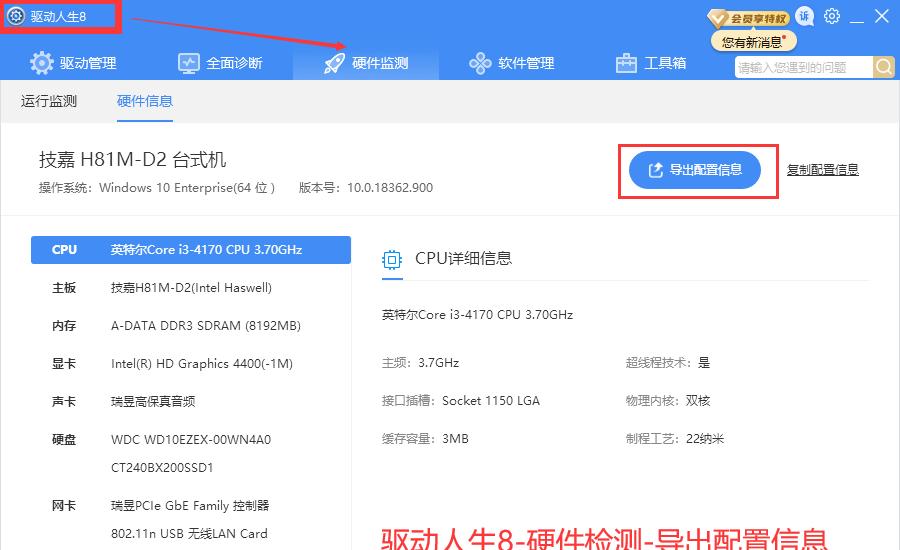Click the 技嘉 H81M-D2 台式机 title
The image size is (900, 550).
[x=133, y=160]
